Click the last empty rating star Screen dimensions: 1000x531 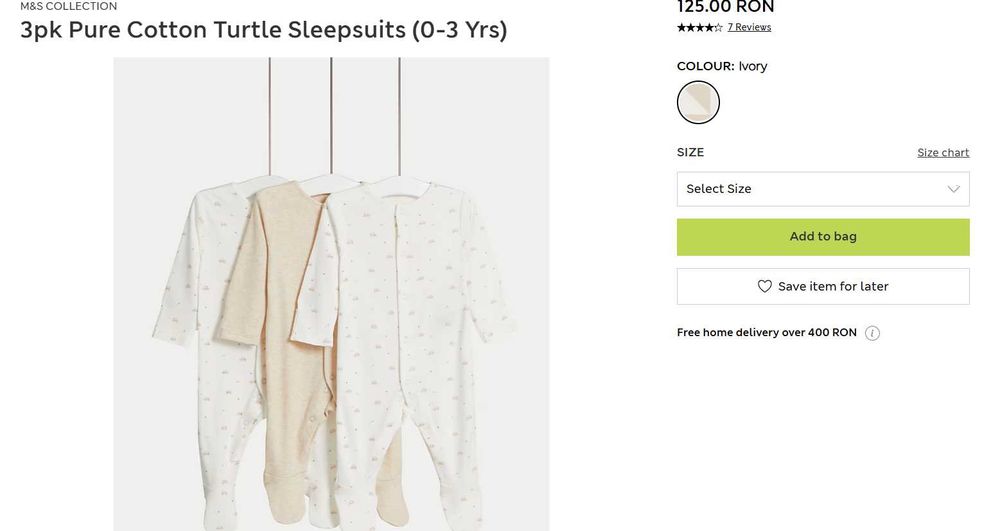(718, 27)
